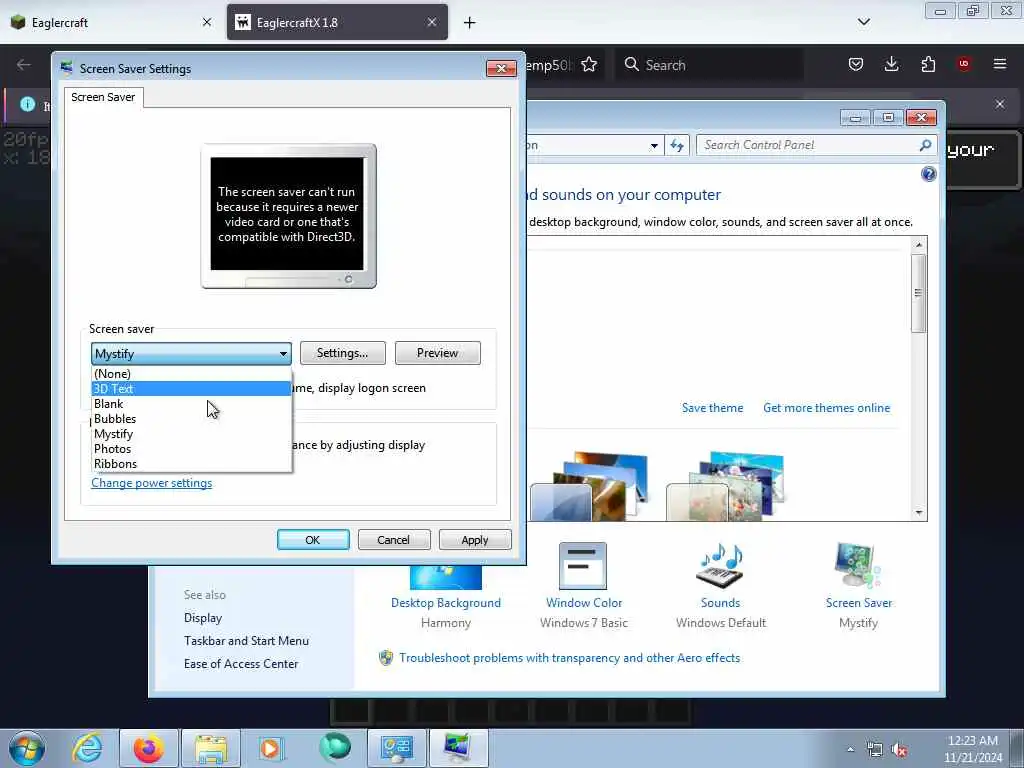Open the list all tabs chevron
Image resolution: width=1024 pixels, height=768 pixels.
[x=863, y=22]
